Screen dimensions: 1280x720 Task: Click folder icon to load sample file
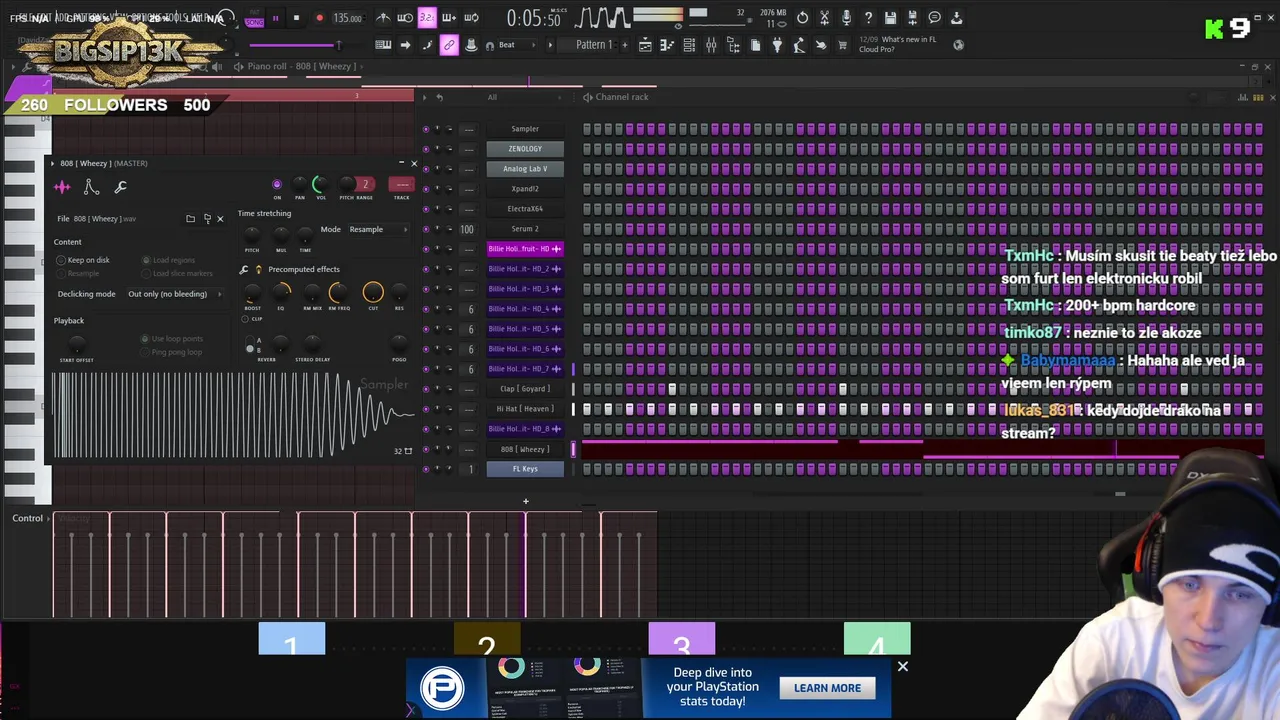coord(190,218)
